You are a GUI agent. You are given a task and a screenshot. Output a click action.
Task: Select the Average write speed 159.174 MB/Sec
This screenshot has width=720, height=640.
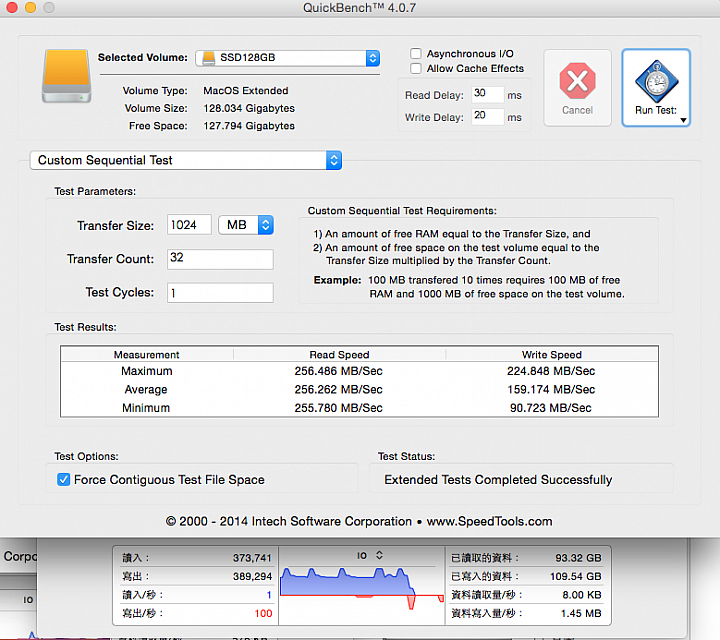pos(551,389)
